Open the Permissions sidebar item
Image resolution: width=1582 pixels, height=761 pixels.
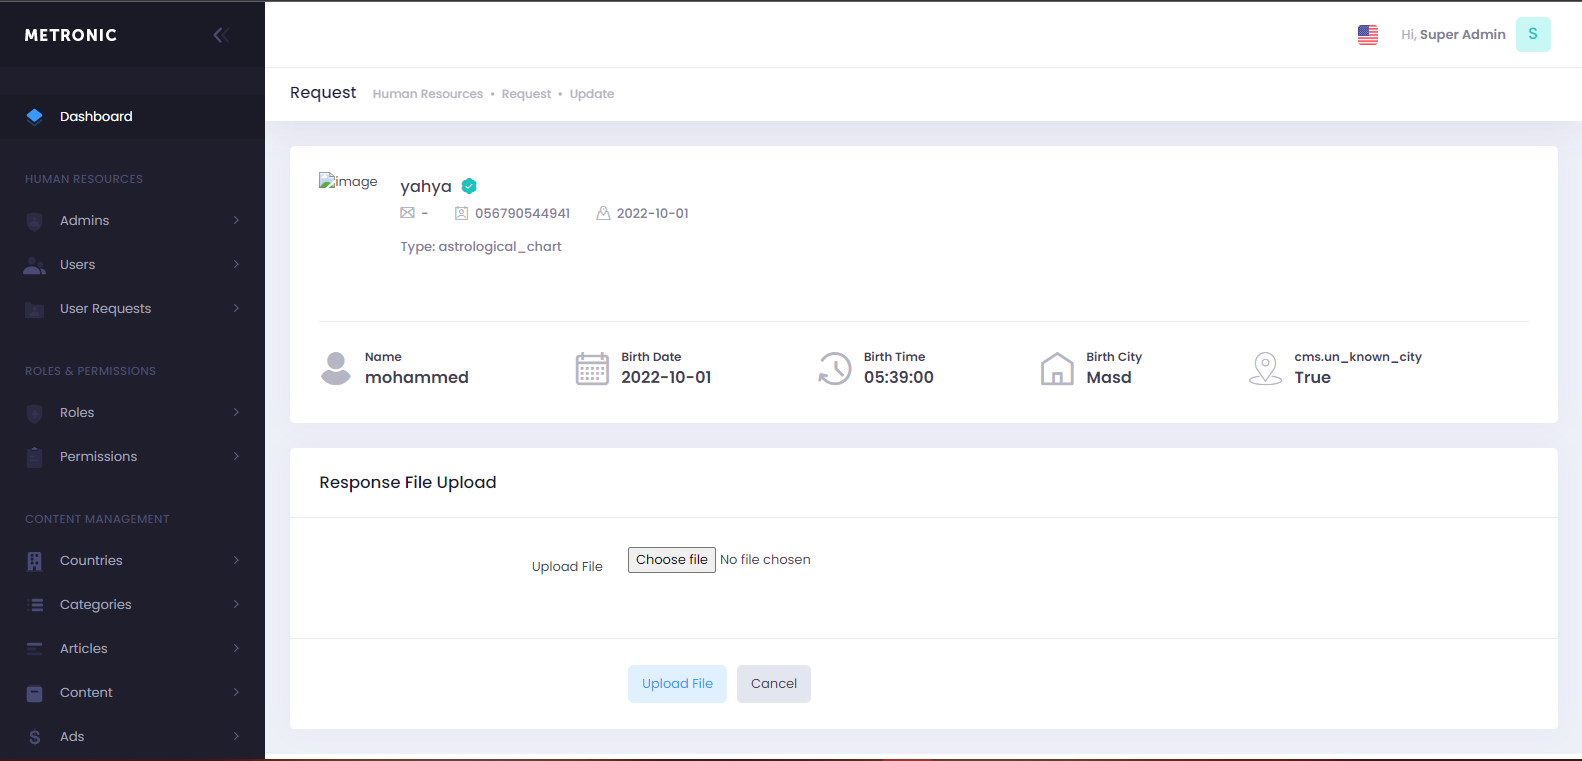coord(98,457)
